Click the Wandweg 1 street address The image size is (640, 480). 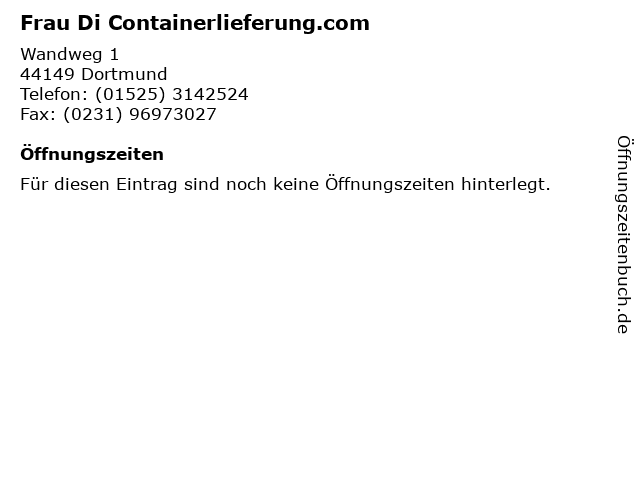(x=69, y=54)
